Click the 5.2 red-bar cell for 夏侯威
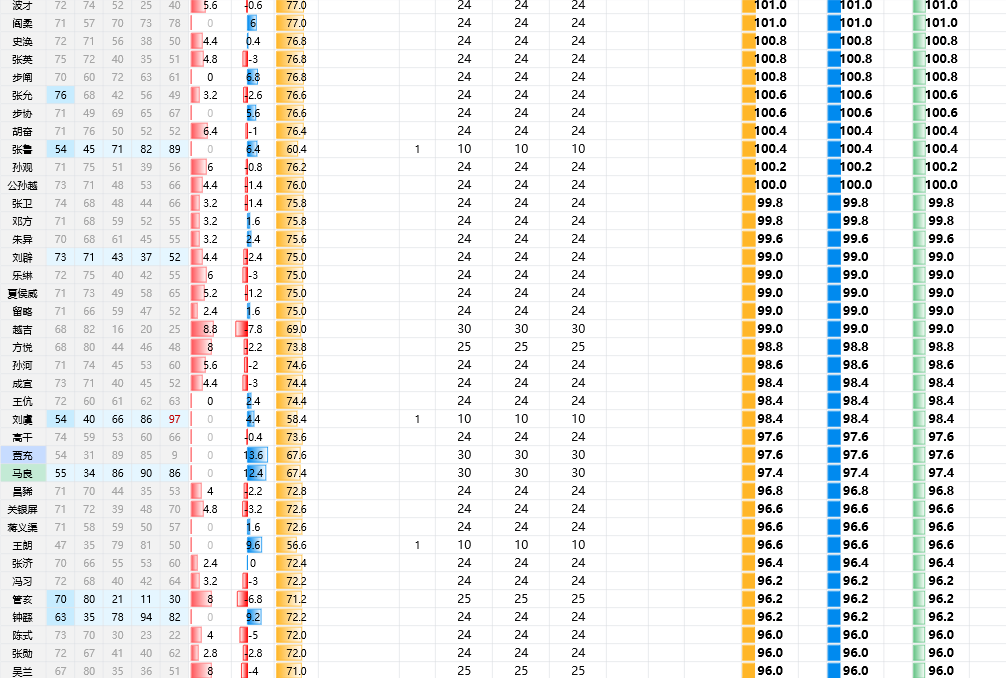 (210, 293)
